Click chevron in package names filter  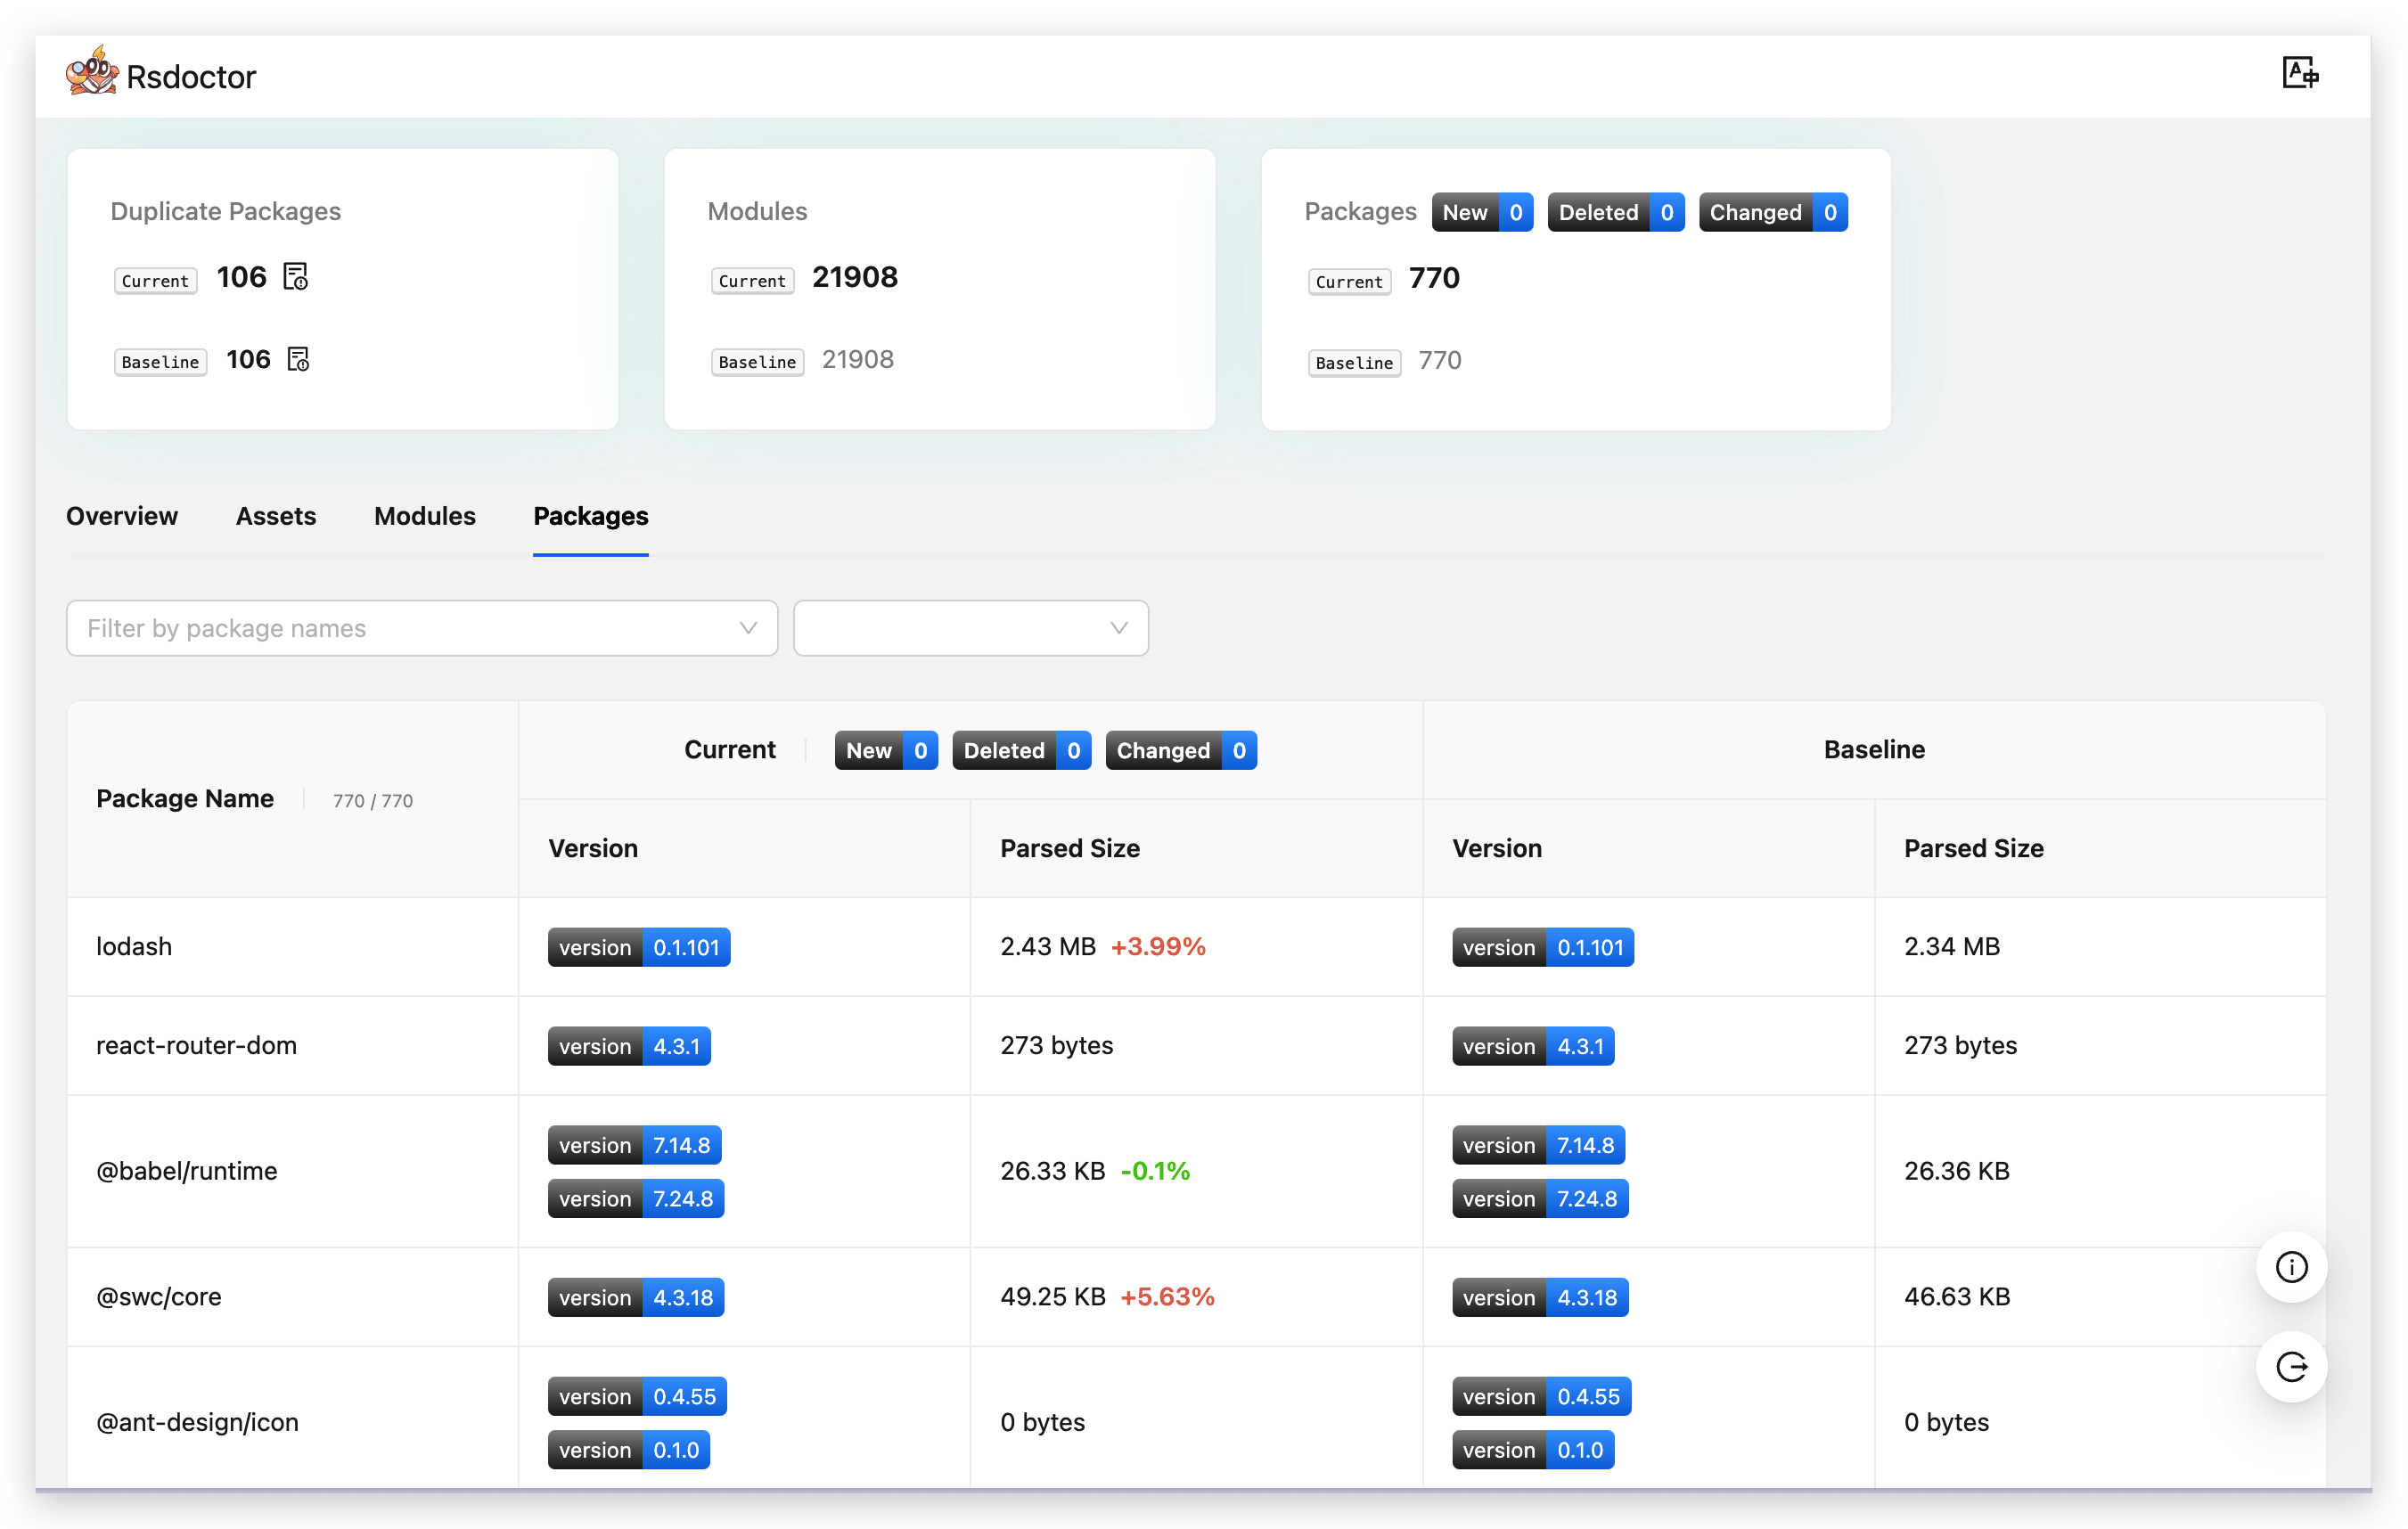(x=748, y=628)
